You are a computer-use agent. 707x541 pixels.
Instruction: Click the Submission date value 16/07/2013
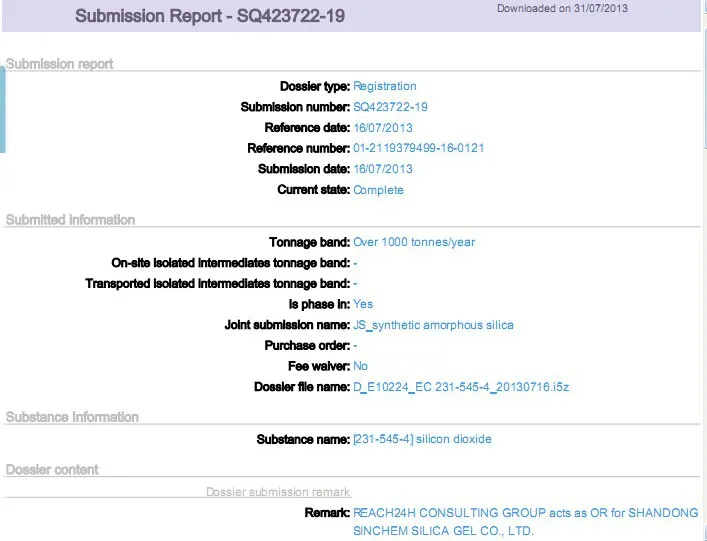pyautogui.click(x=382, y=169)
